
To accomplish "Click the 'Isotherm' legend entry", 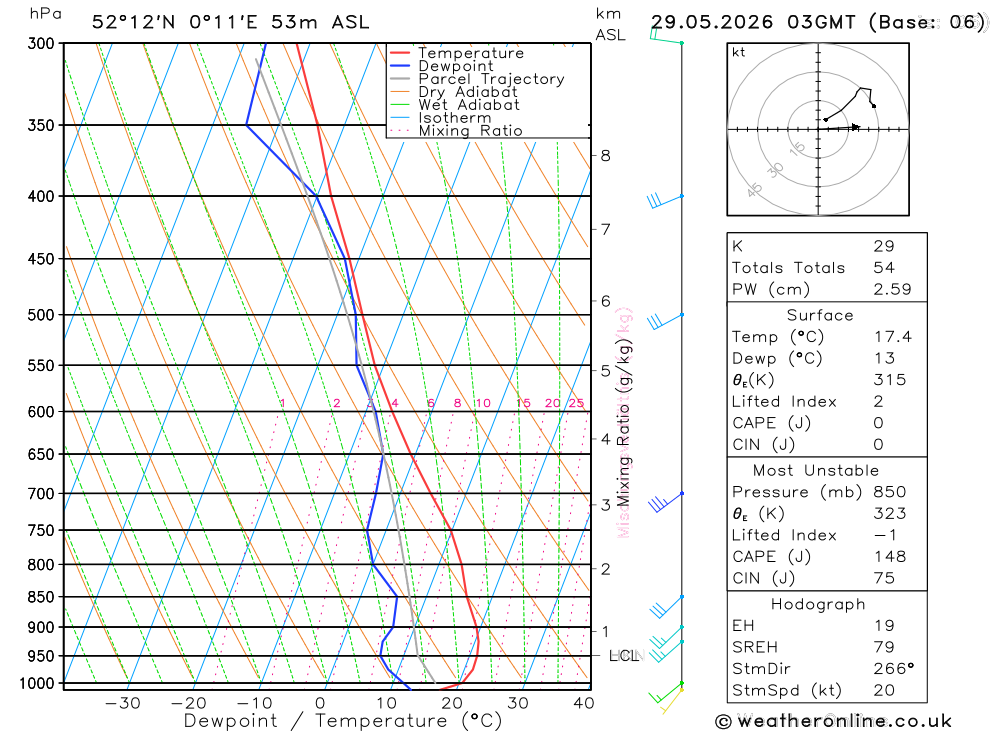I will click(x=440, y=117).
